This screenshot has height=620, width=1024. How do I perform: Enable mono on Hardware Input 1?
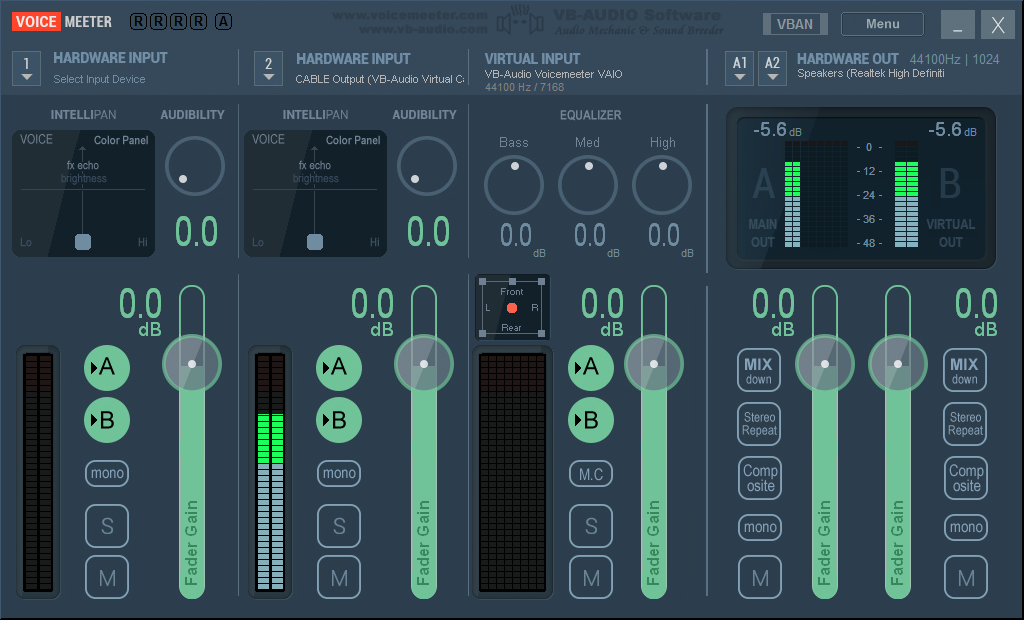(x=107, y=473)
